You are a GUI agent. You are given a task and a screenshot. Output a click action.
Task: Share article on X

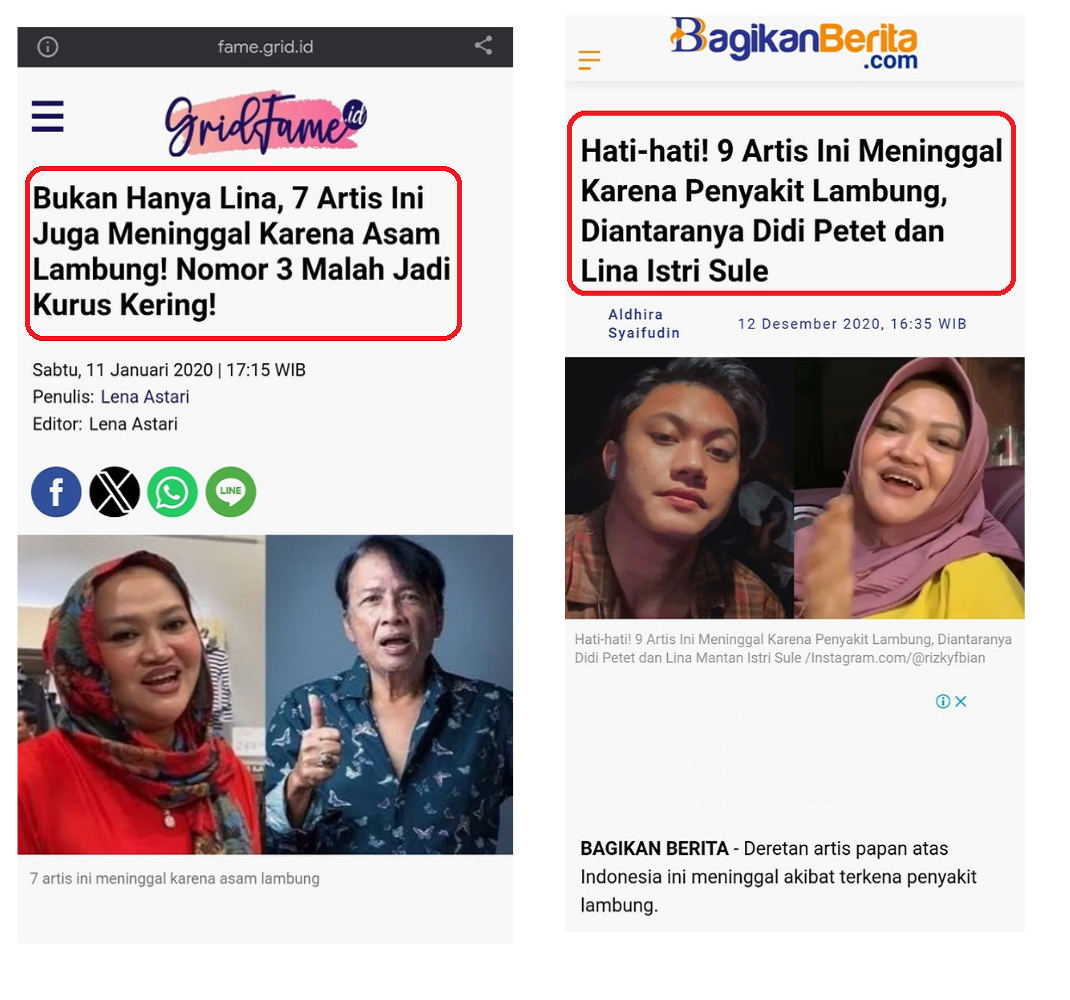[115, 491]
